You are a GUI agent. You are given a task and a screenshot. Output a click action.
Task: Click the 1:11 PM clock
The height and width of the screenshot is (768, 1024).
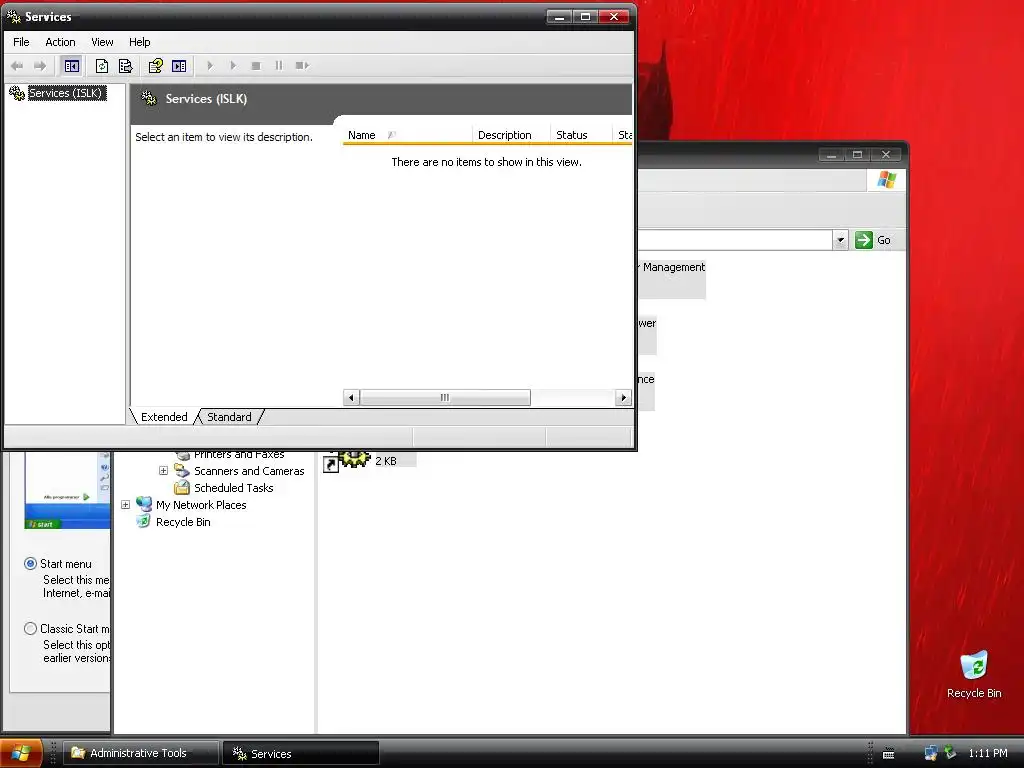tap(988, 753)
